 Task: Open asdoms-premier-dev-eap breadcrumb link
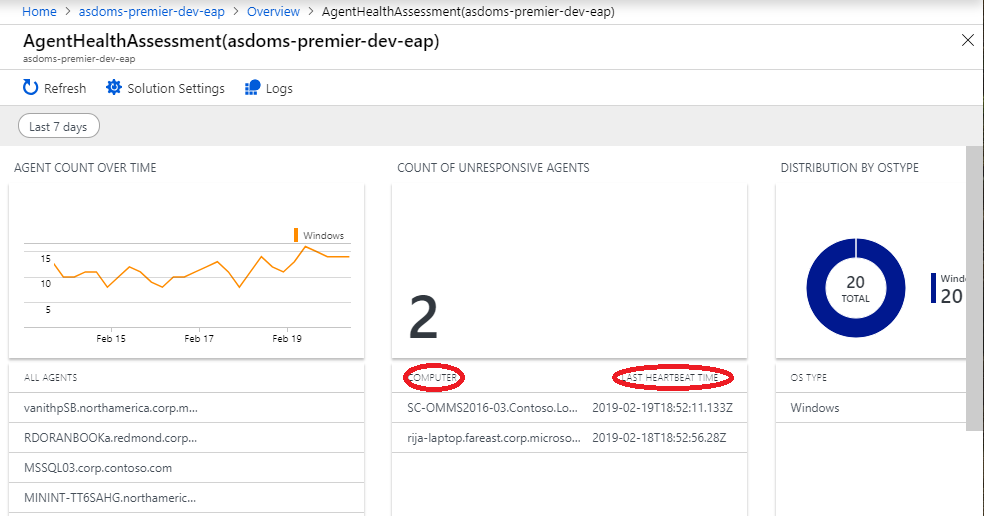[151, 11]
